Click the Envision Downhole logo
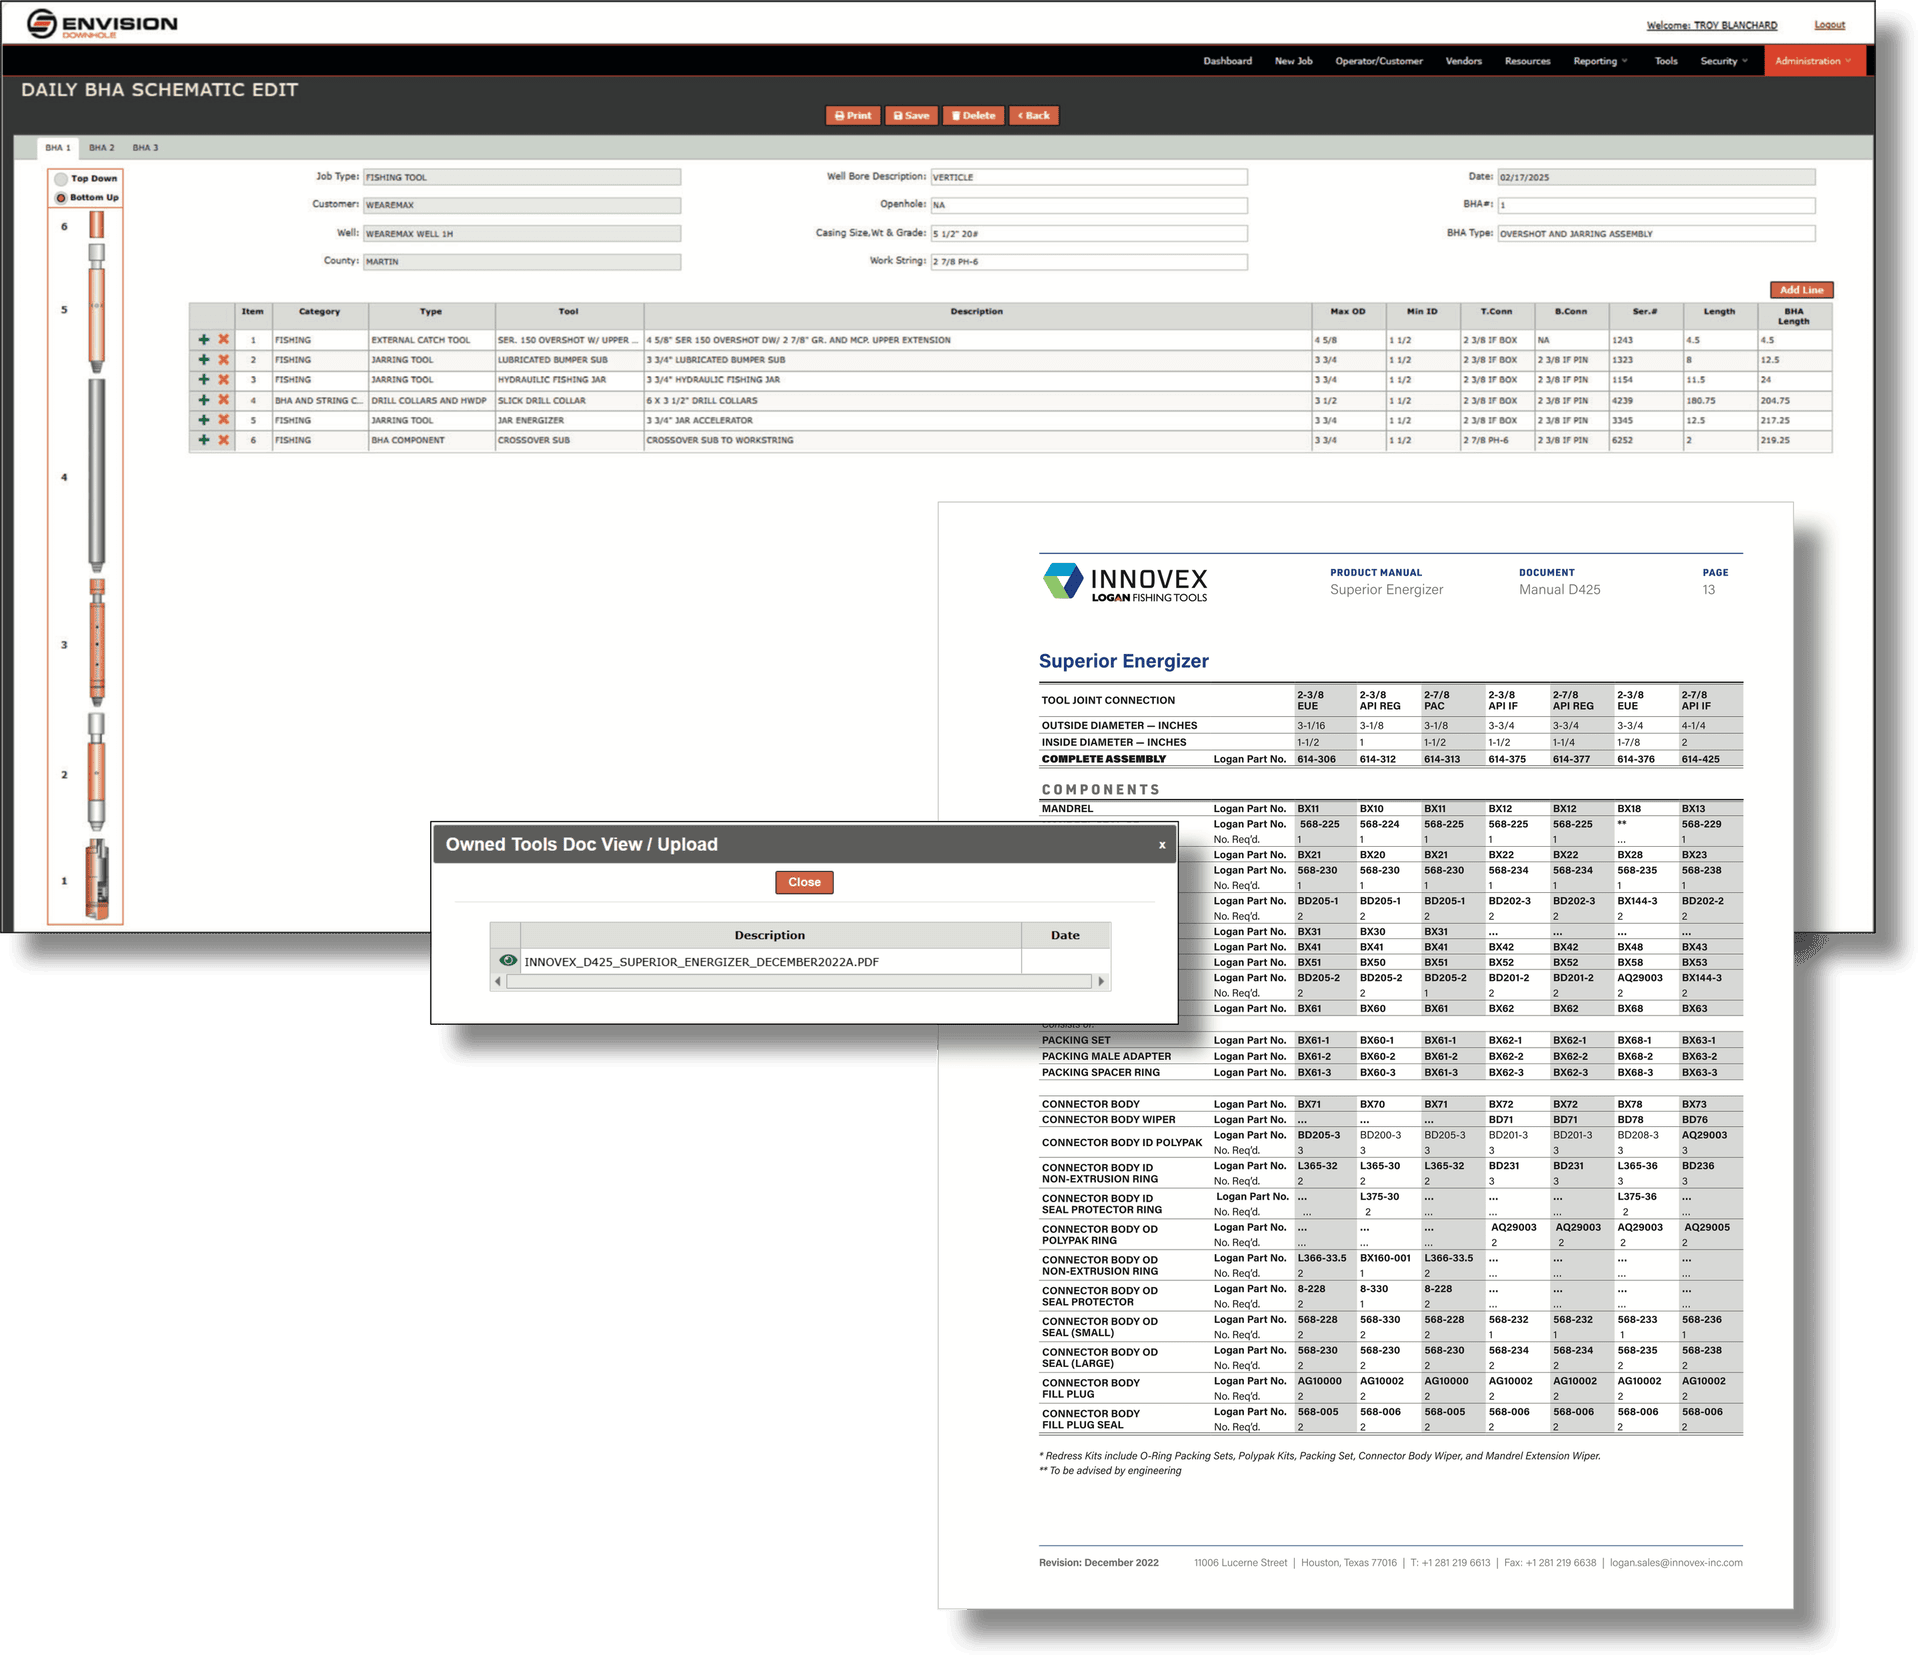Image resolution: width=1920 pixels, height=1657 pixels. click(102, 24)
